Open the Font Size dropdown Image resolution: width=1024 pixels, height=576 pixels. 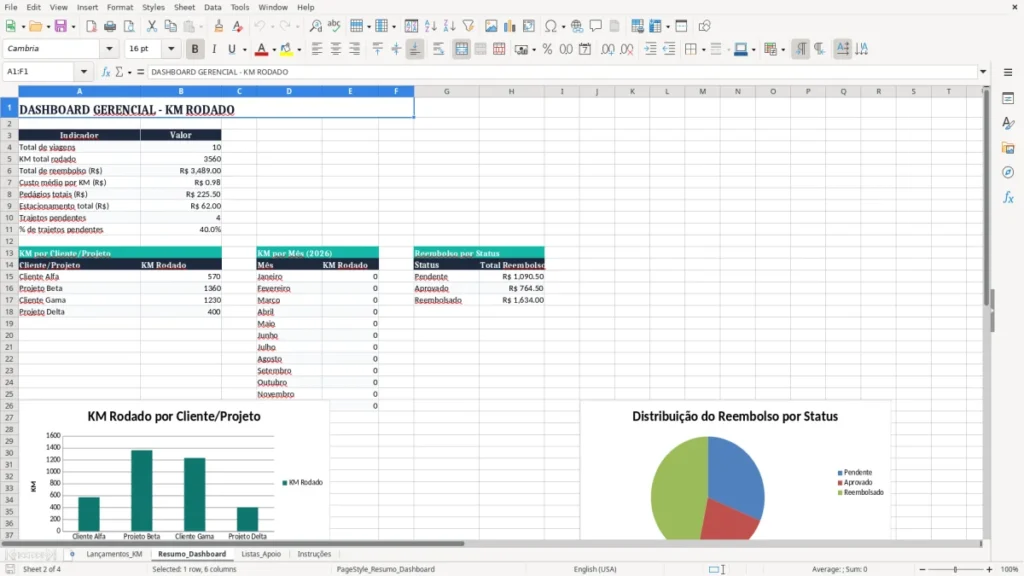pyautogui.click(x=171, y=49)
